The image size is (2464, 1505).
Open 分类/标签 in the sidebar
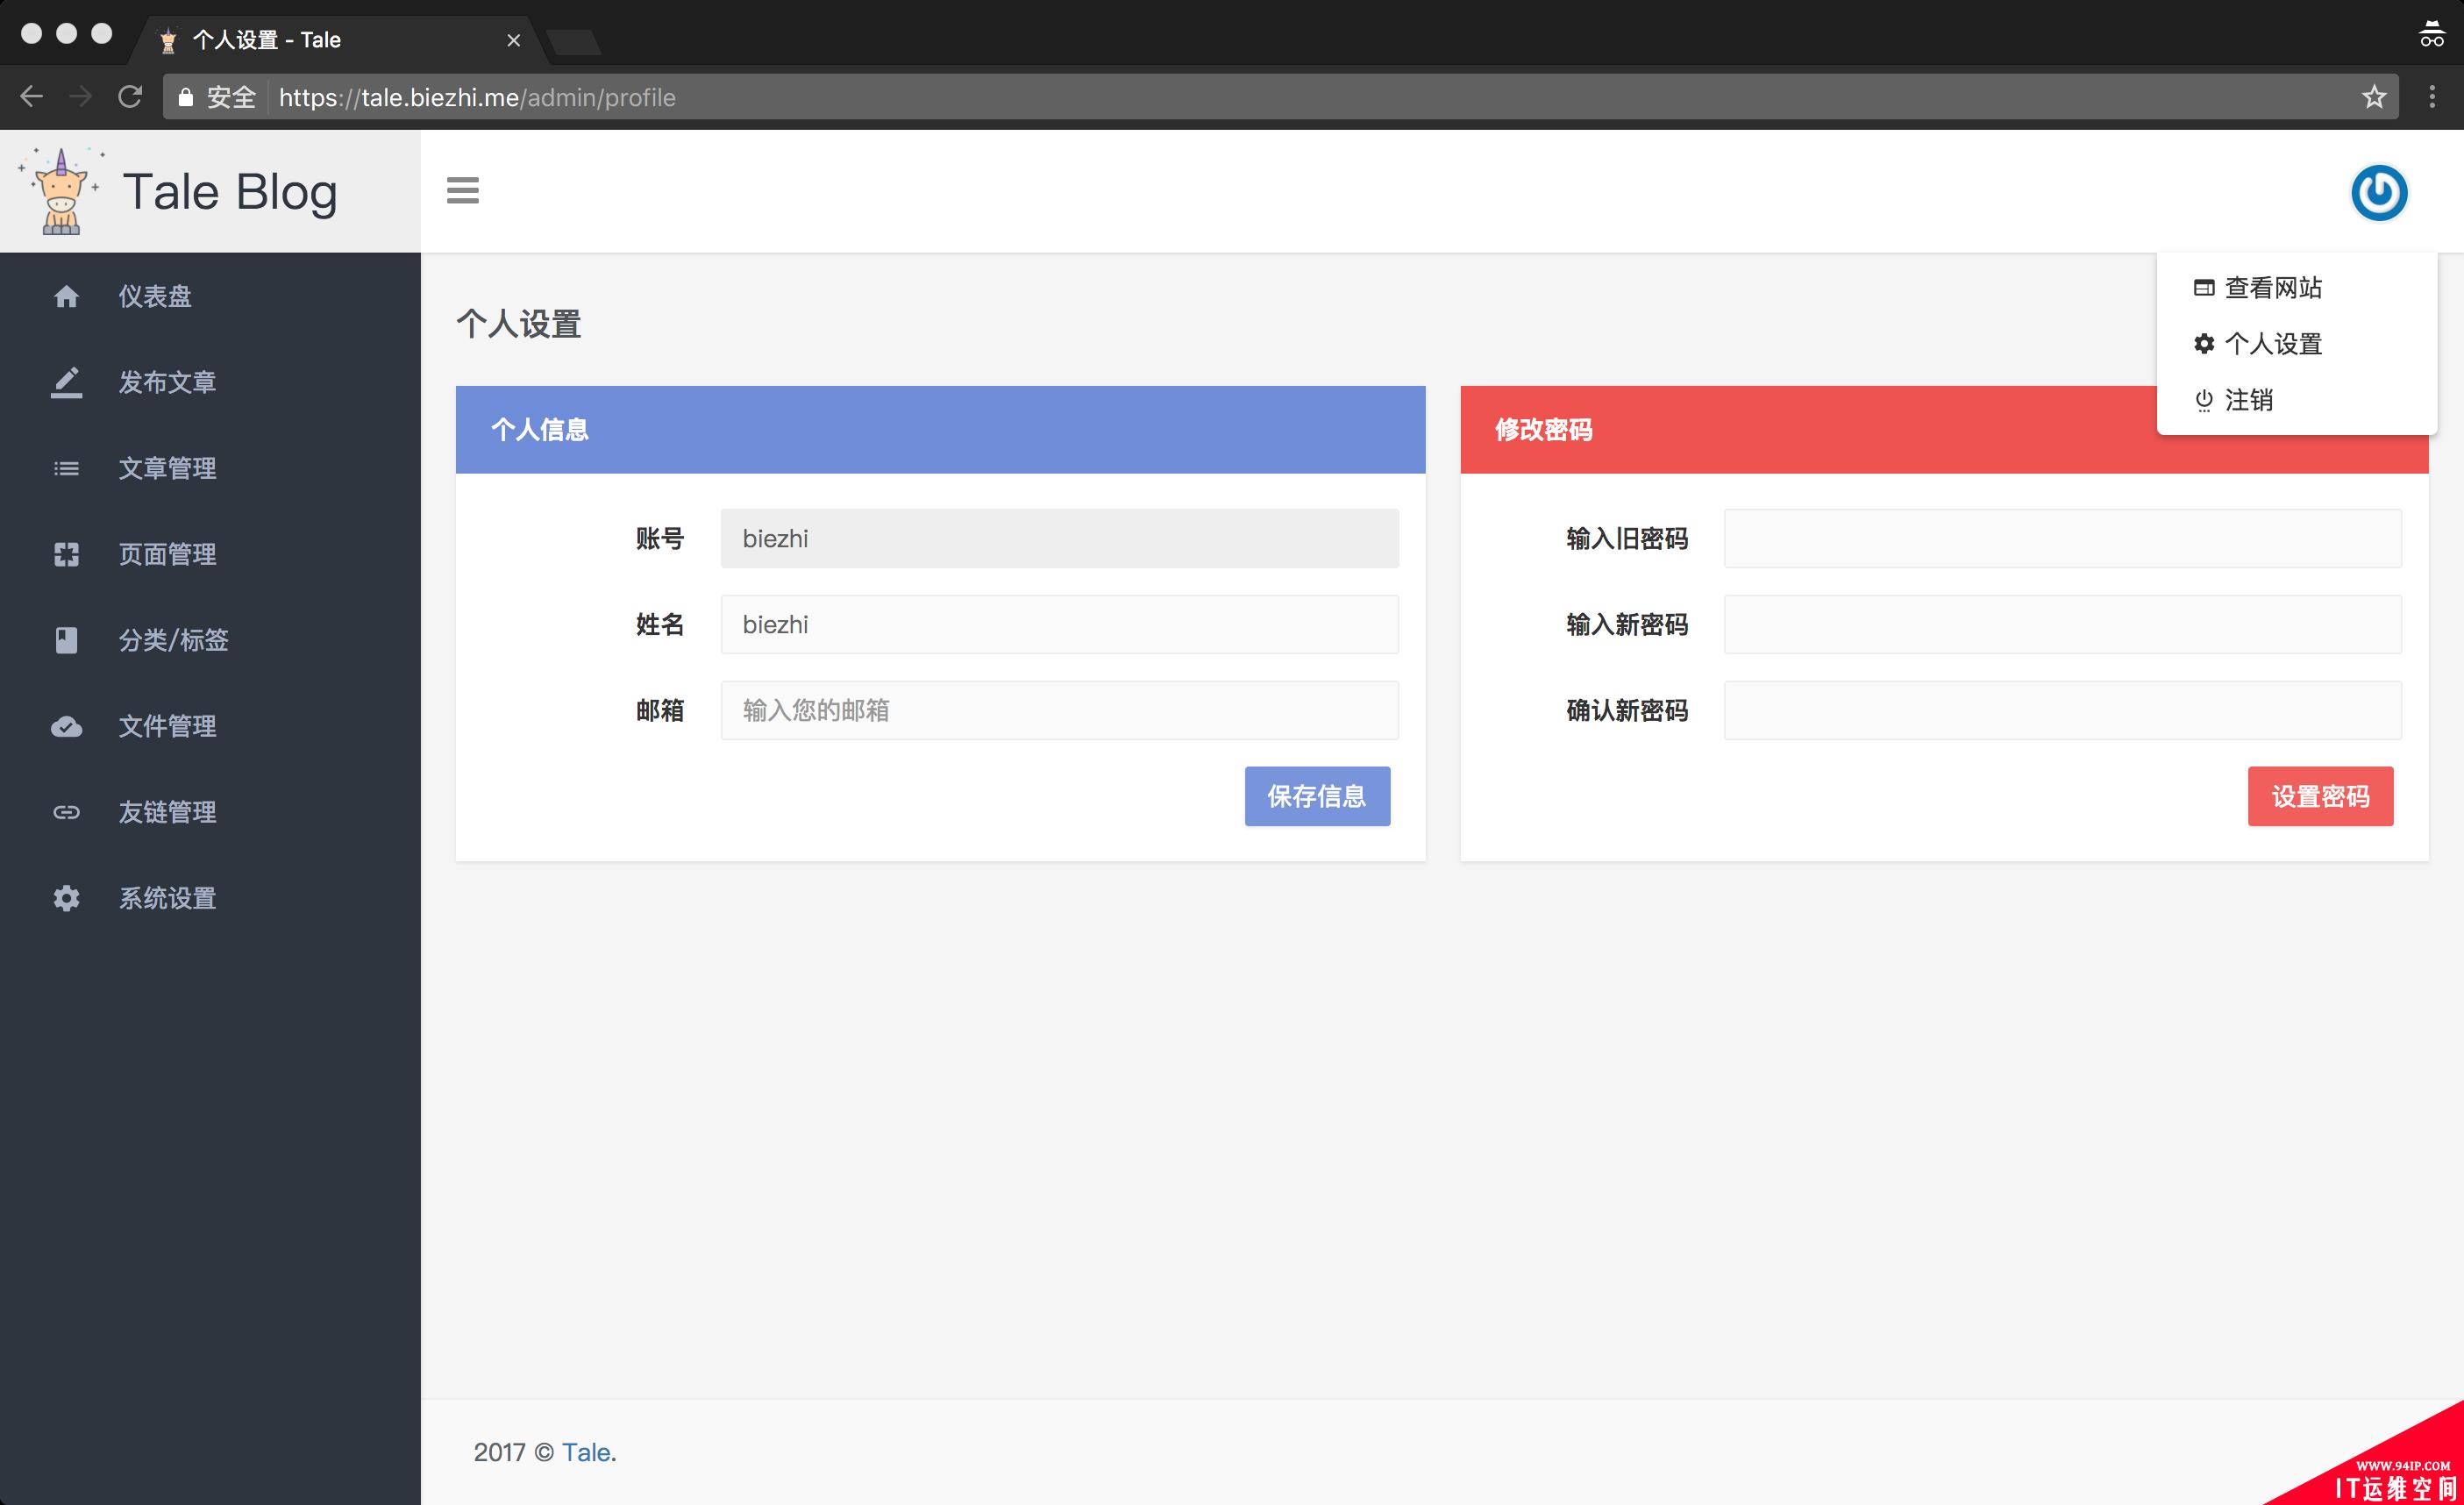pyautogui.click(x=173, y=640)
